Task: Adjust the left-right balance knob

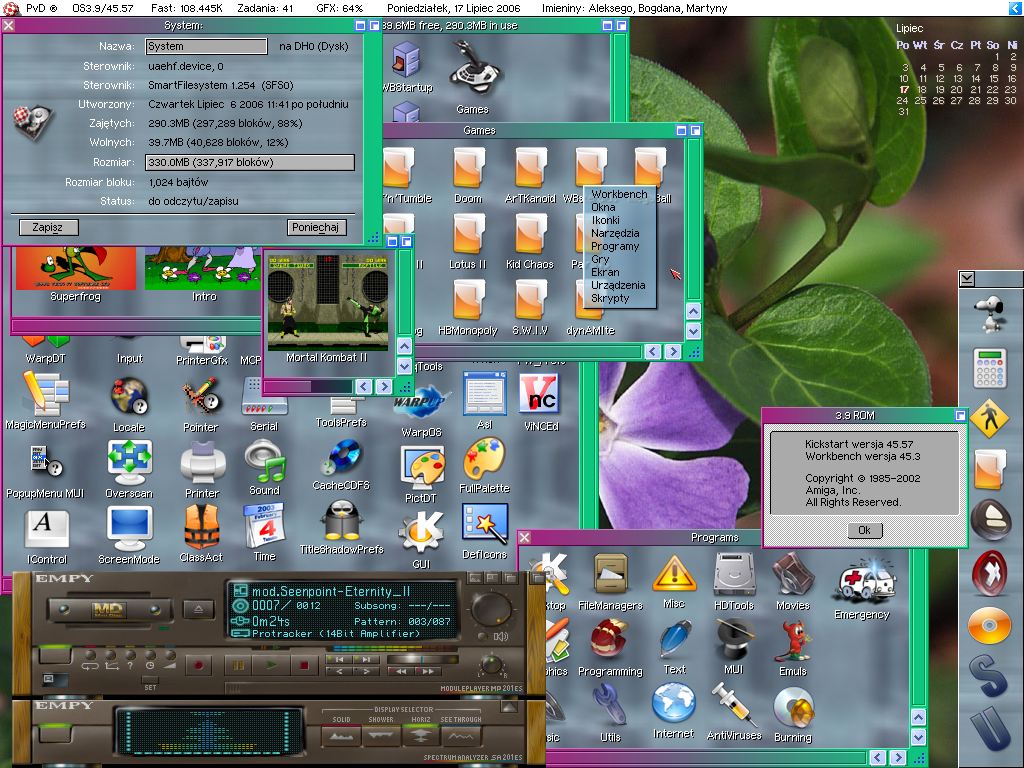Action: tap(492, 665)
